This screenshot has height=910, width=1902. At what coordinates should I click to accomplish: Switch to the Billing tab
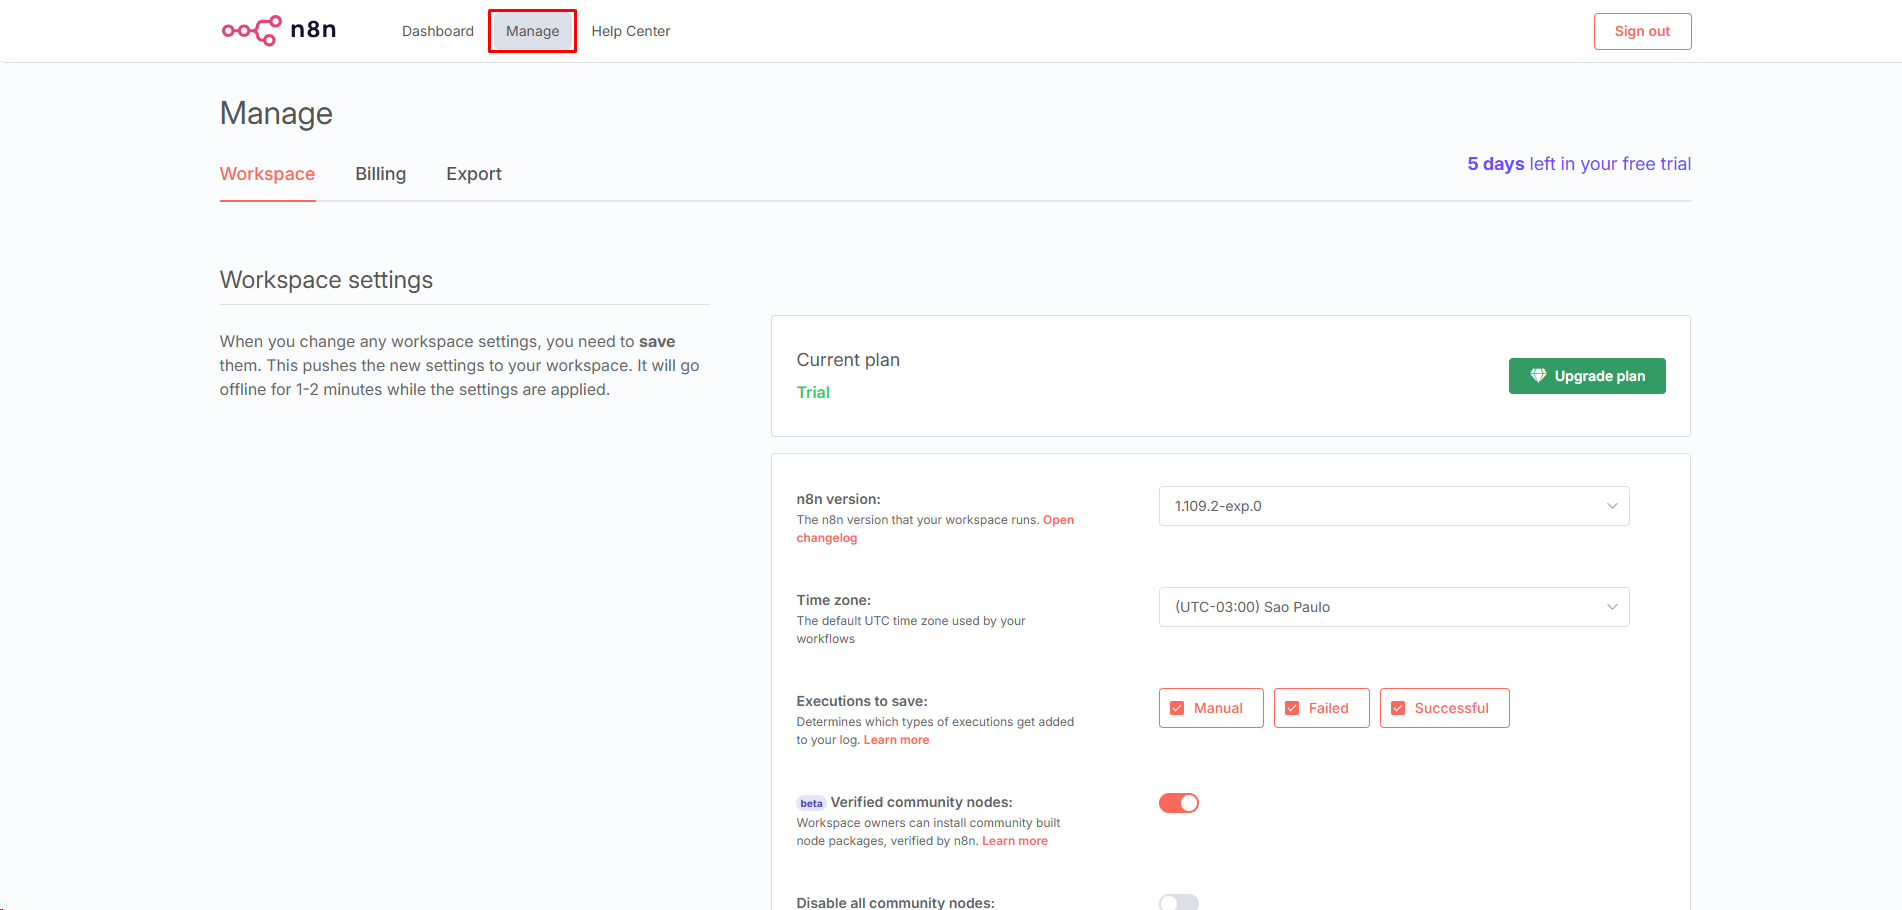[380, 174]
